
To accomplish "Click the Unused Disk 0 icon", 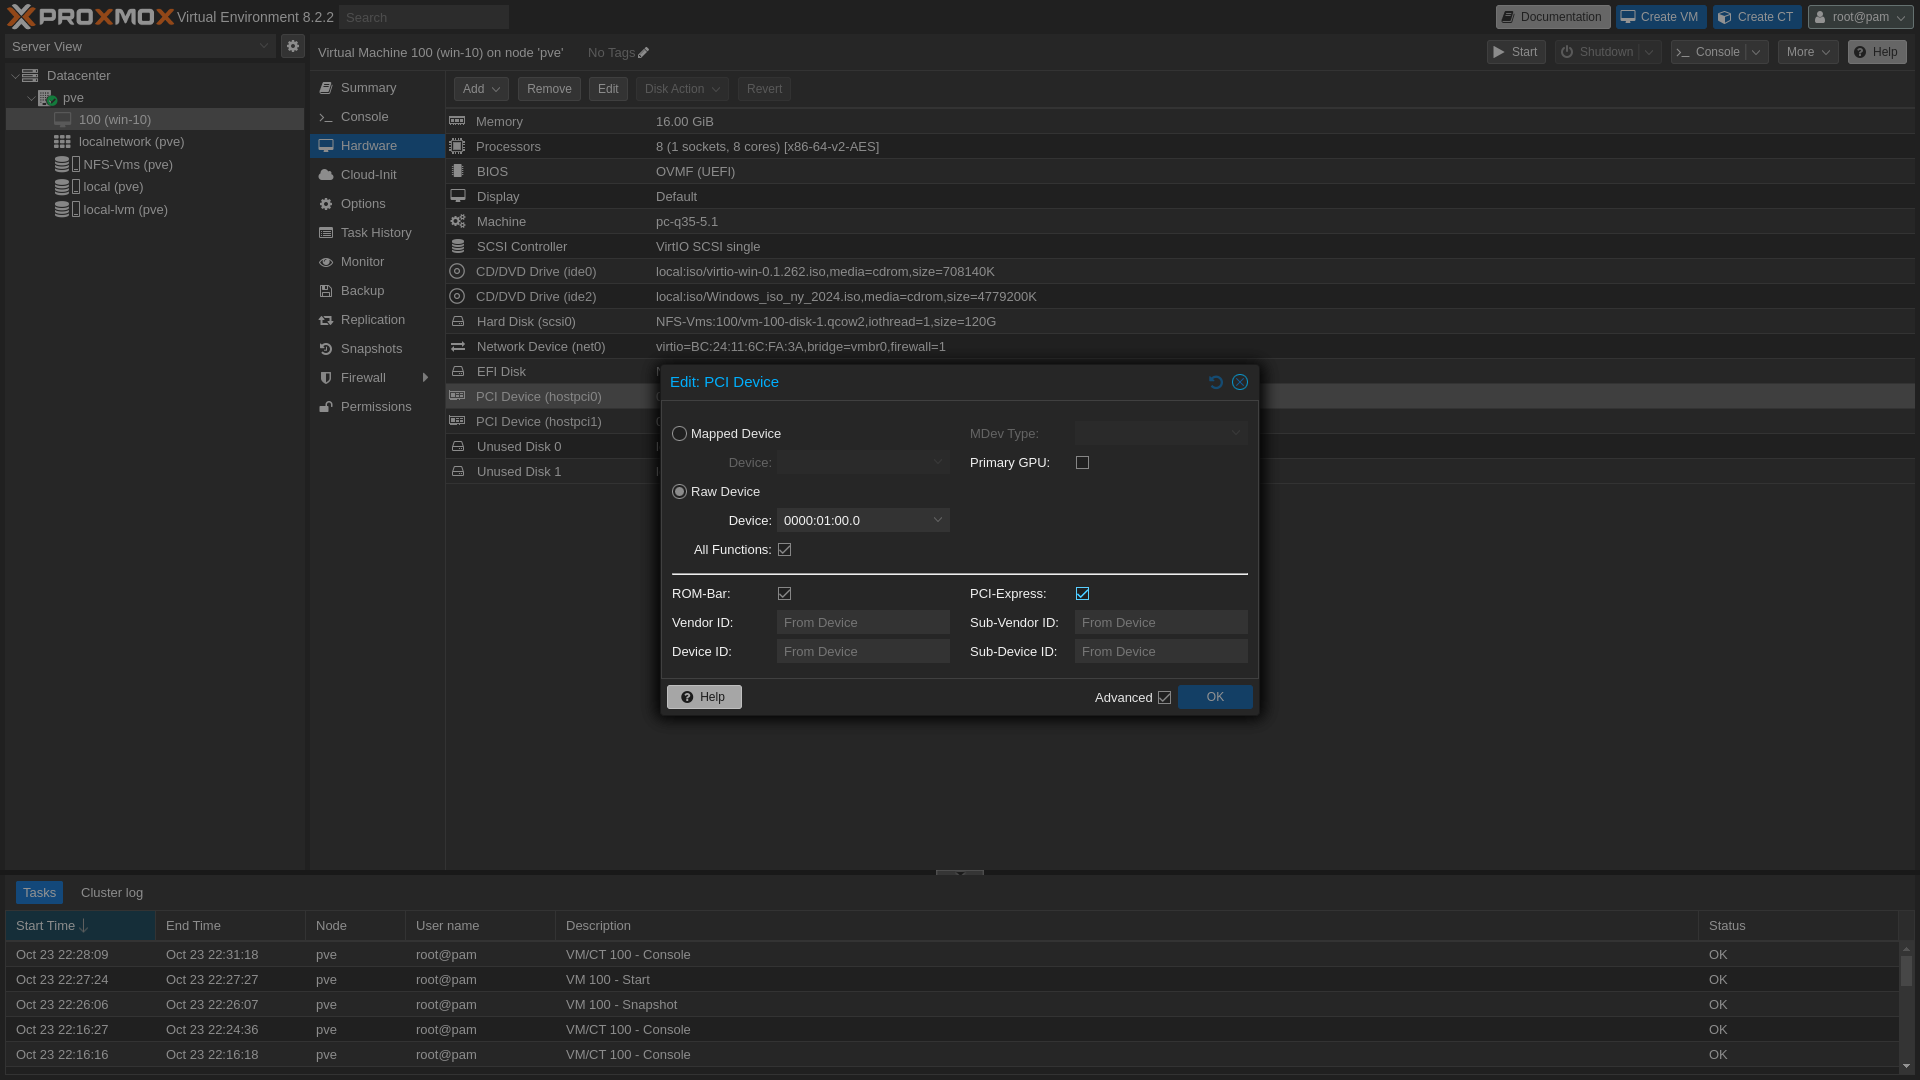I will pyautogui.click(x=457, y=446).
